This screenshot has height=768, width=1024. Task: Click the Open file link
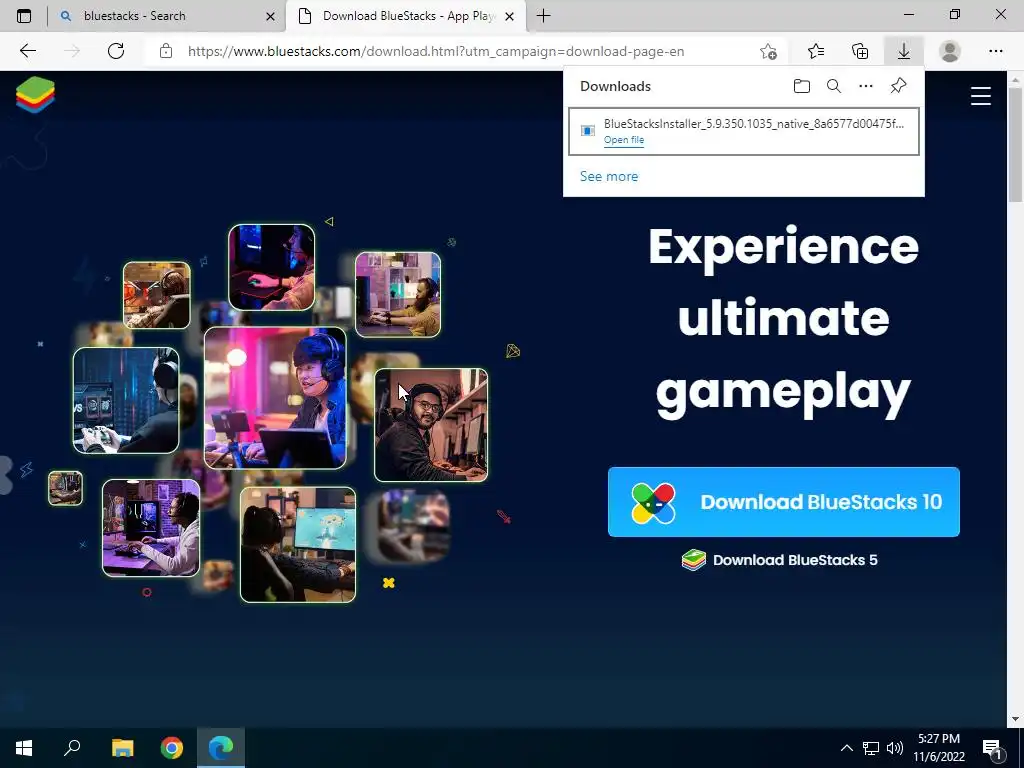[624, 140]
